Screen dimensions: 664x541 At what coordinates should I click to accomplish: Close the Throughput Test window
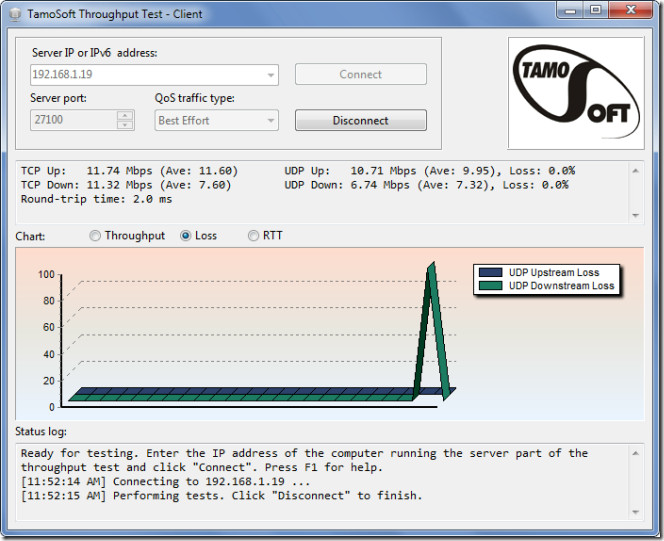coord(631,10)
